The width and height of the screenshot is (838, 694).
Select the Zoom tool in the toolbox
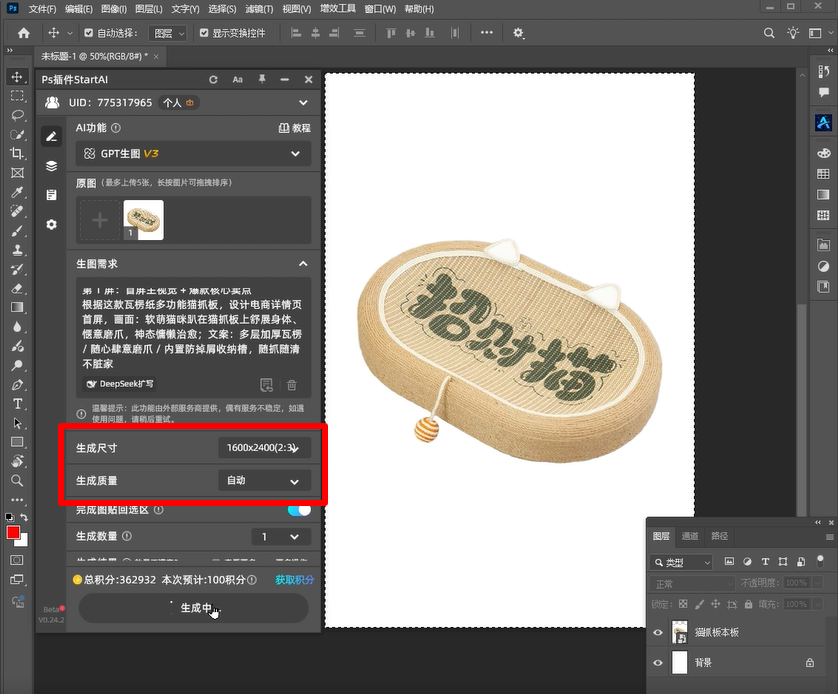point(17,481)
